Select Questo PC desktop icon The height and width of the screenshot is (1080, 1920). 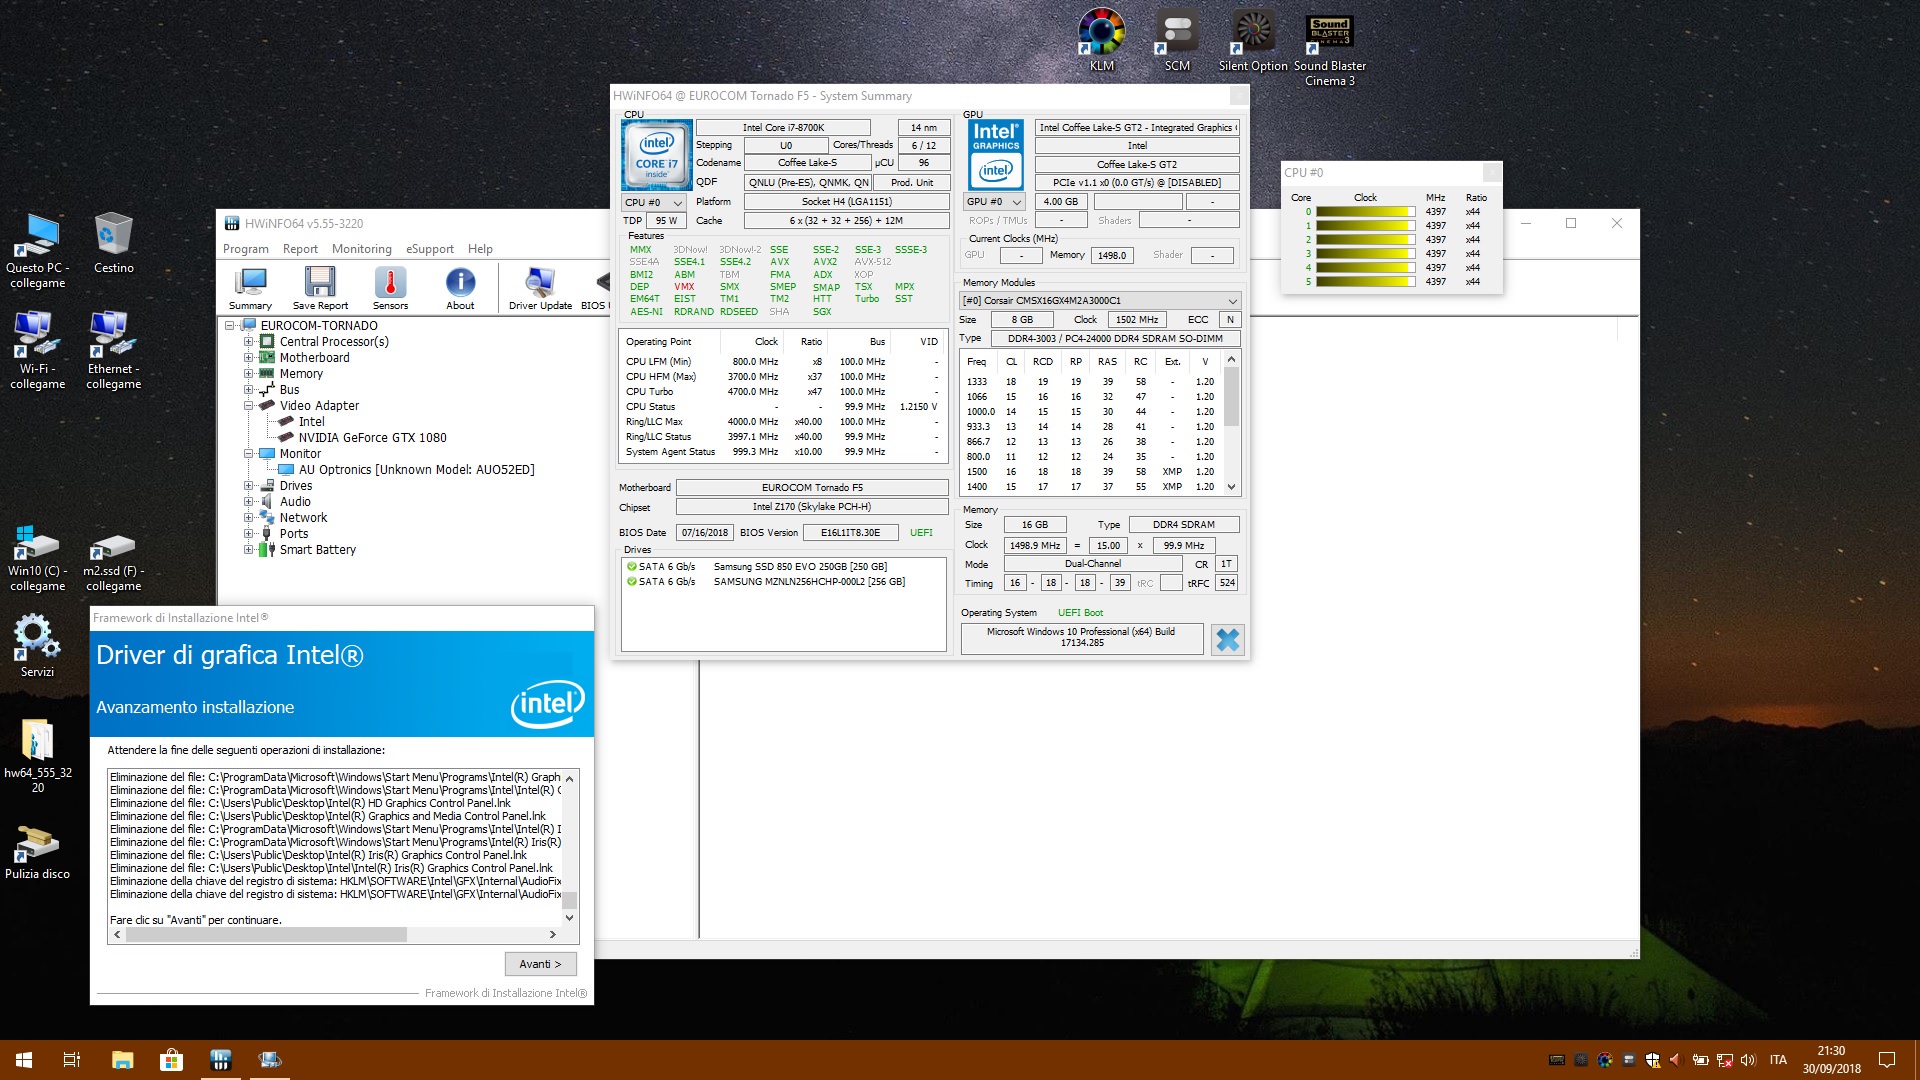tap(38, 250)
